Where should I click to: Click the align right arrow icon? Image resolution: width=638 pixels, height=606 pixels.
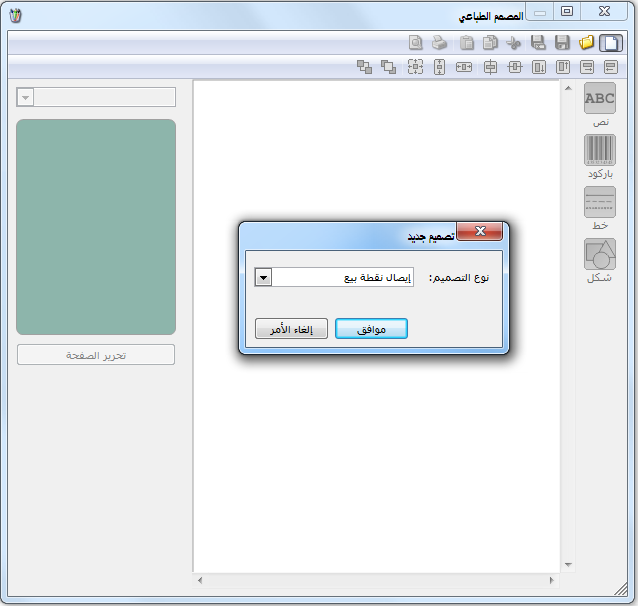[587, 67]
